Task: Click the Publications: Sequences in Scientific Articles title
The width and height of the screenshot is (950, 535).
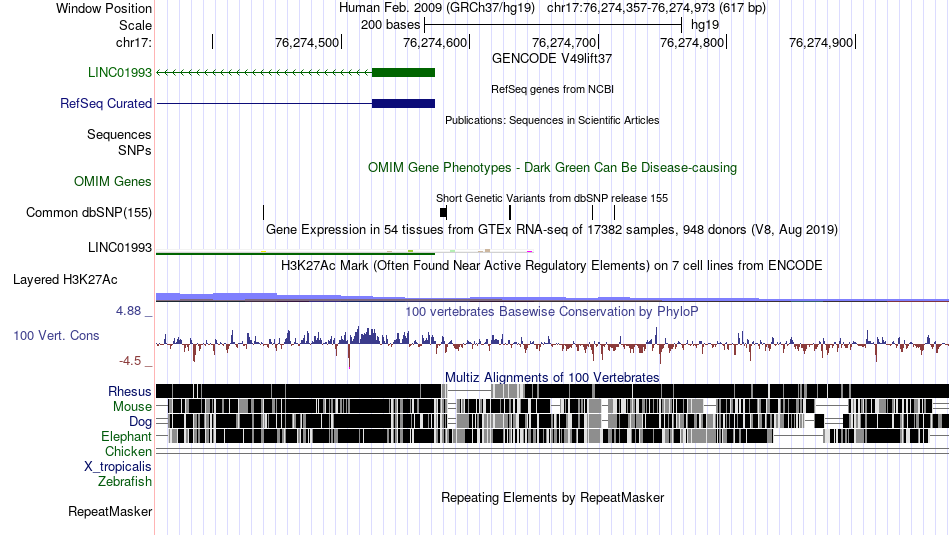Action: point(552,121)
